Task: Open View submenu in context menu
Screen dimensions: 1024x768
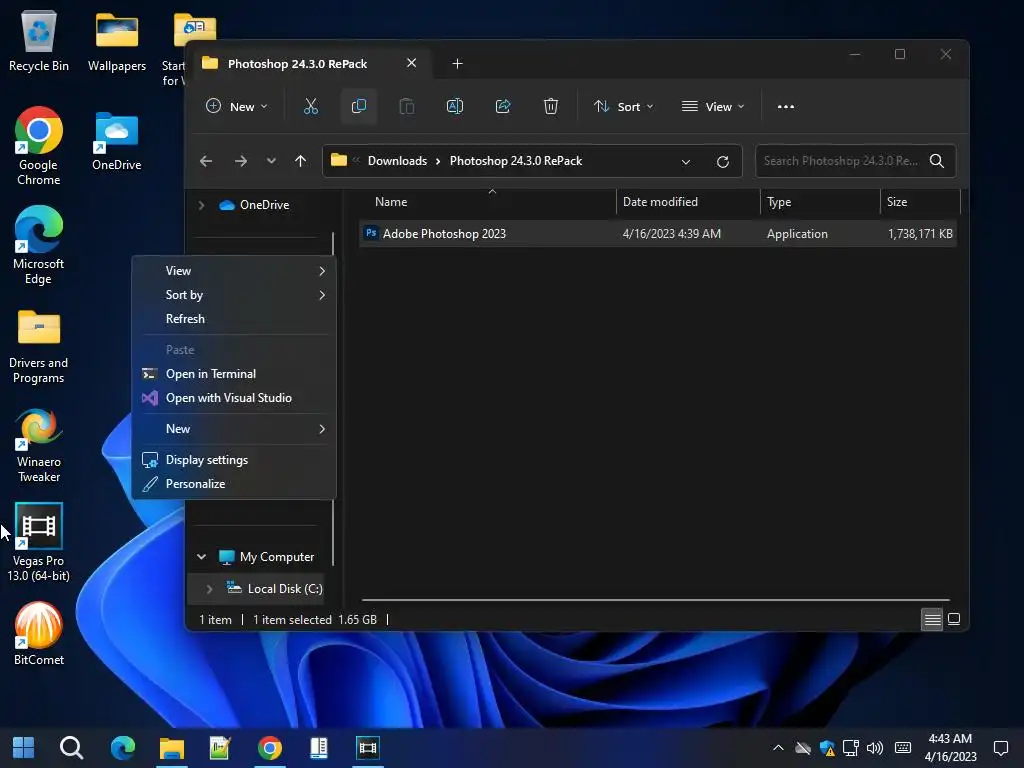Action: click(x=234, y=270)
